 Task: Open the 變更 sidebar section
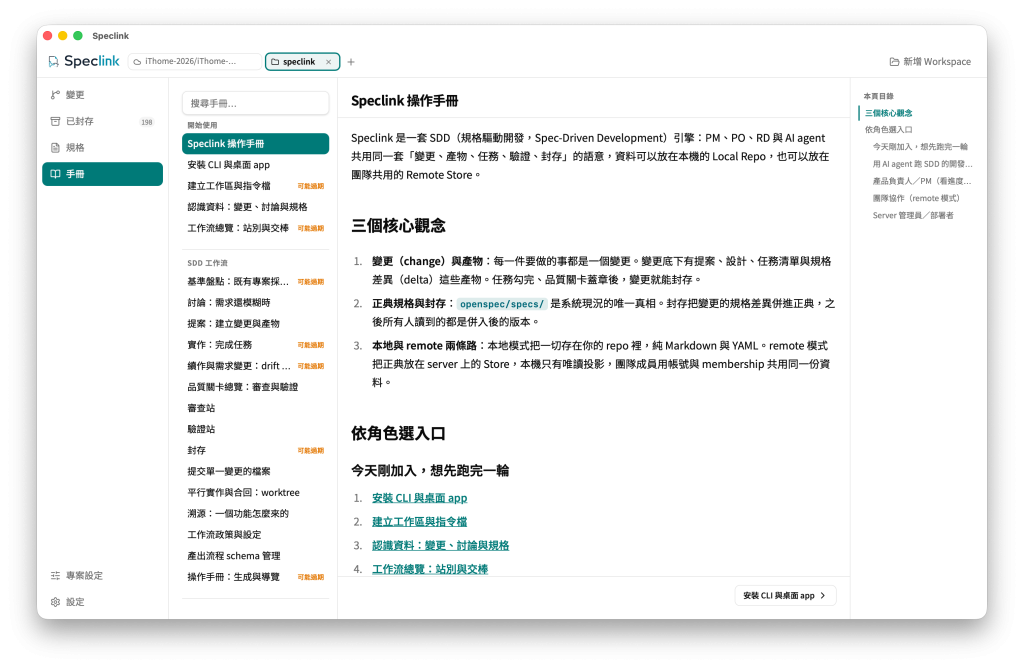[103, 95]
